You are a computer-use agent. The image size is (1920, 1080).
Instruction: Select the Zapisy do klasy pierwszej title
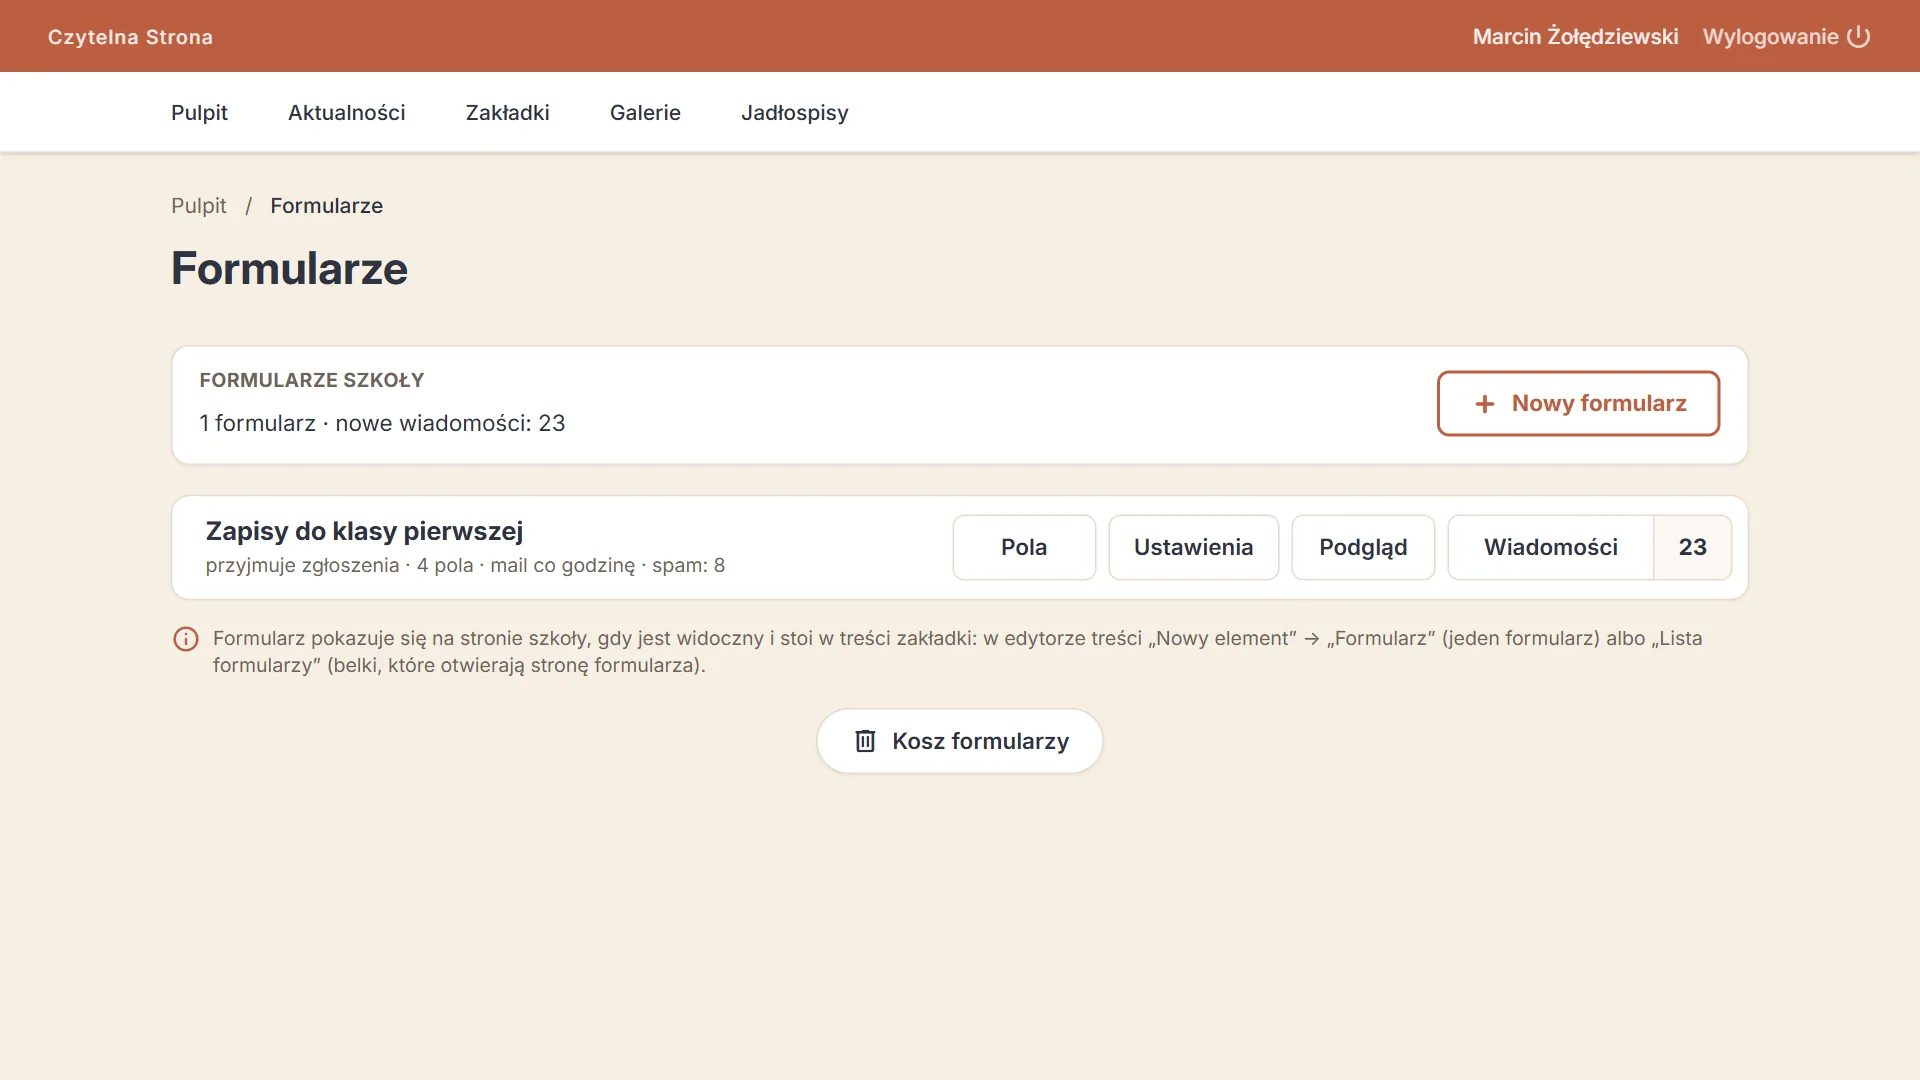(x=364, y=531)
